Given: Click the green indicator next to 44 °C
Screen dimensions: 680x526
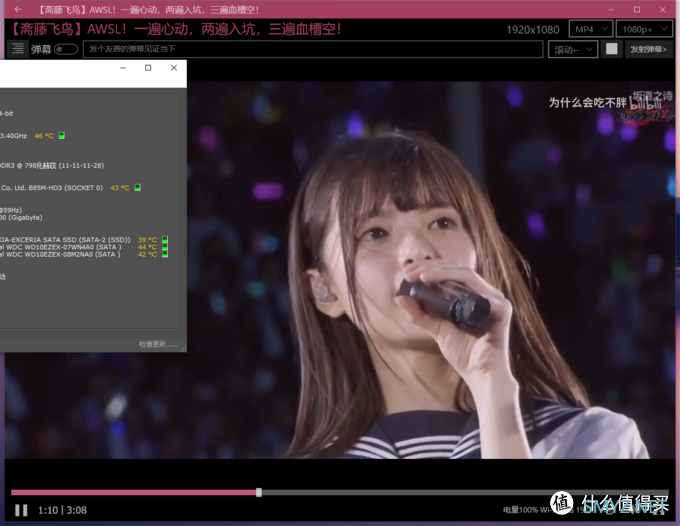Looking at the screenshot, I should pos(165,247).
